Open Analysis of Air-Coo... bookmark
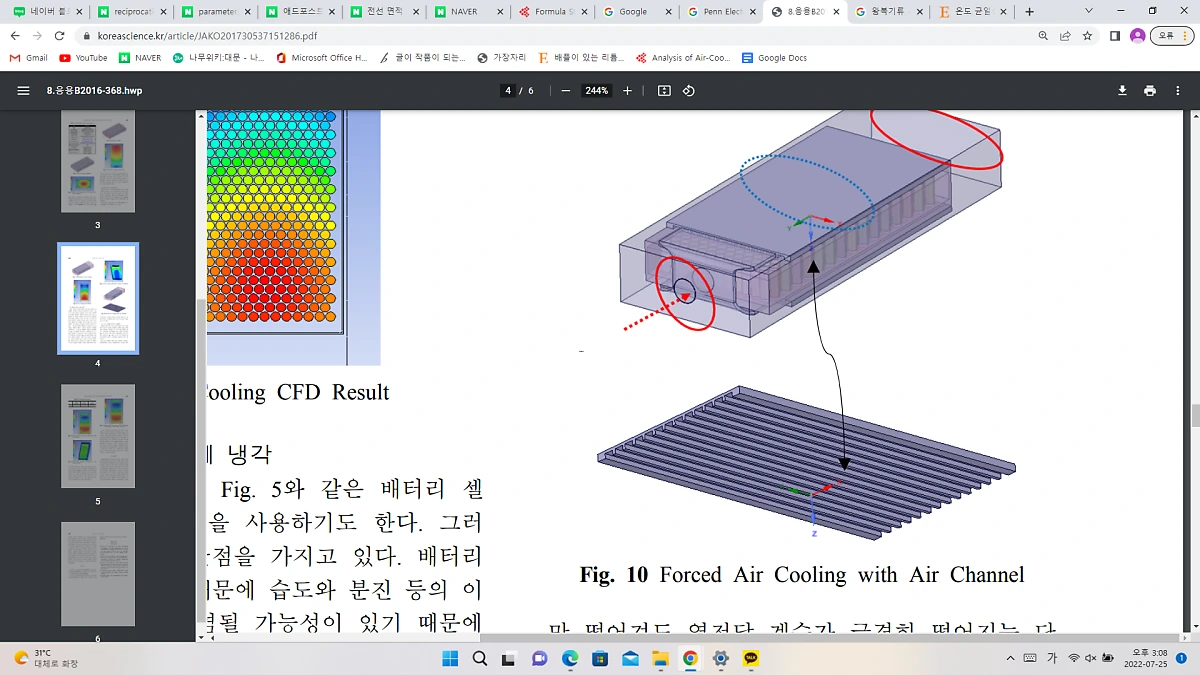The height and width of the screenshot is (675, 1200). [x=684, y=58]
